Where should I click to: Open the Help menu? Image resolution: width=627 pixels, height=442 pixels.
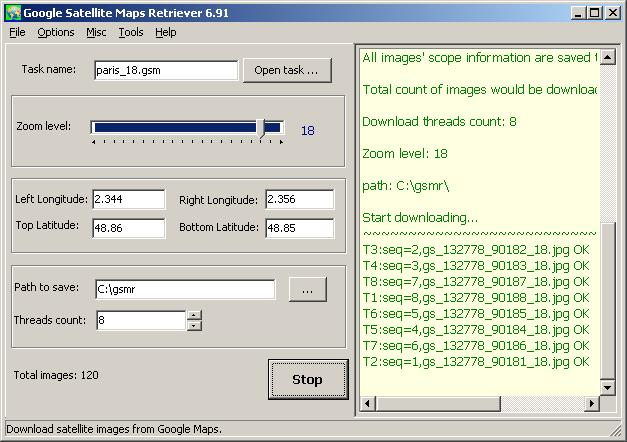[166, 32]
